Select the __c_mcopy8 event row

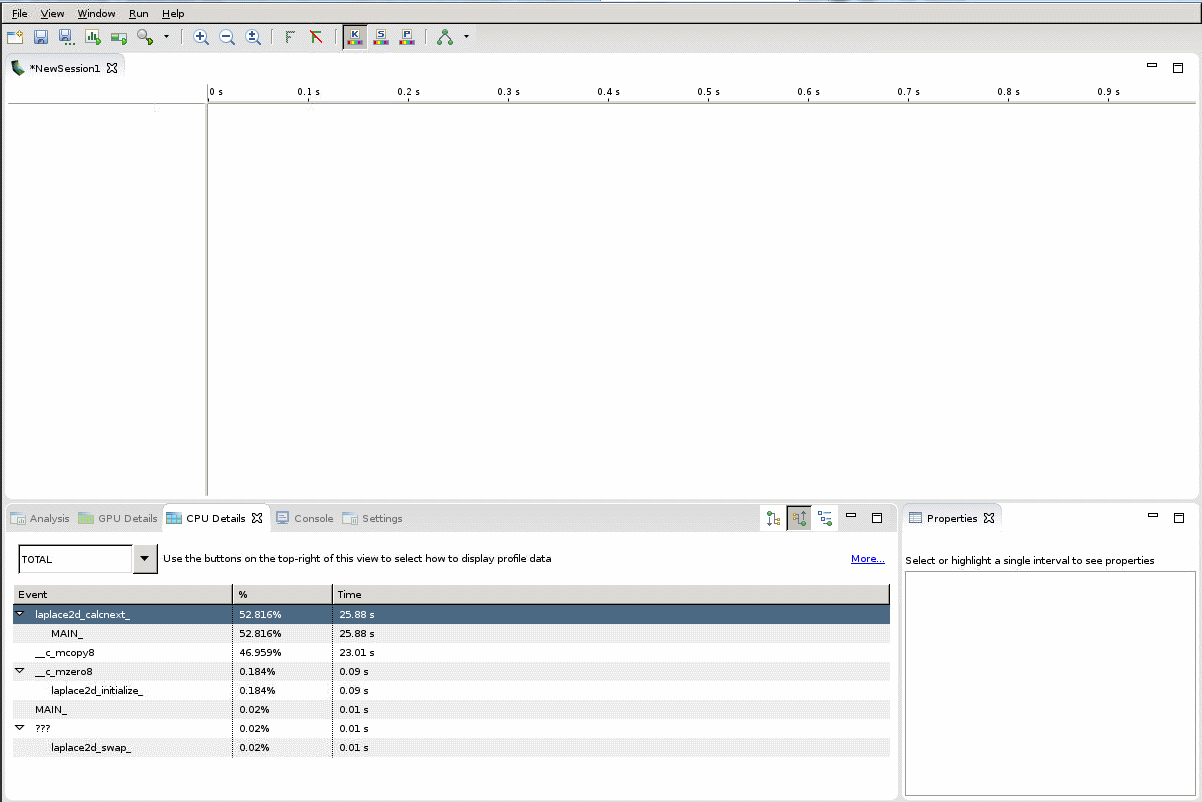[65, 652]
